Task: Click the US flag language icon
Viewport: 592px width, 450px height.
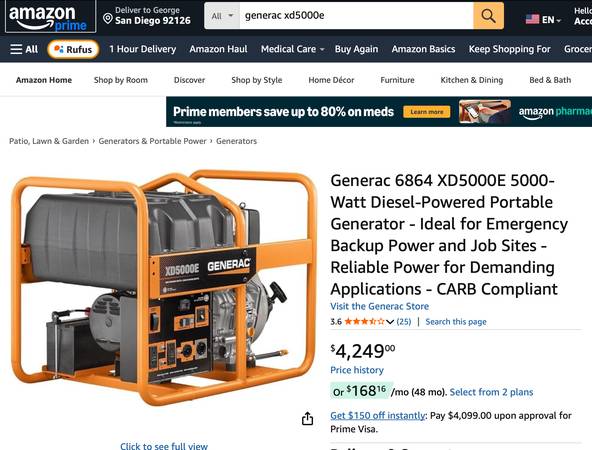Action: click(532, 19)
